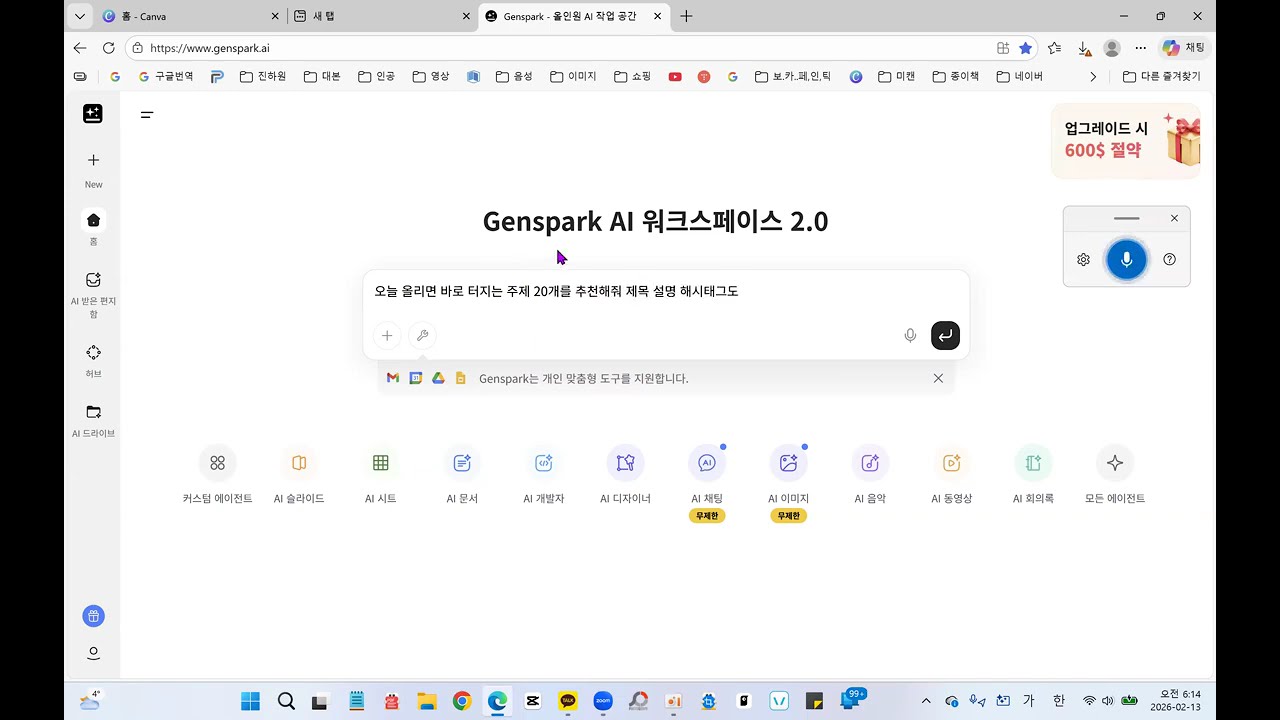The height and width of the screenshot is (720, 1280).
Task: Open the 다른 즐겨찾기 folder
Action: (1161, 76)
